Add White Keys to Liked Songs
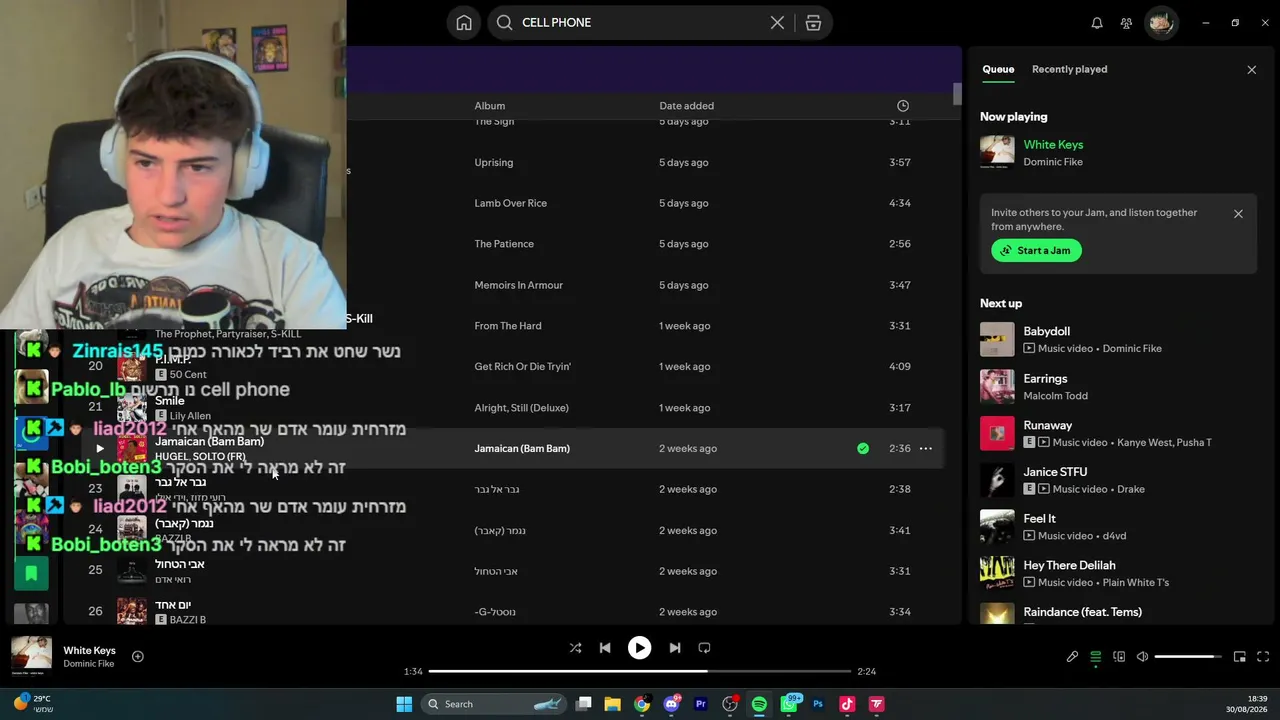Viewport: 1280px width, 720px height. point(138,657)
